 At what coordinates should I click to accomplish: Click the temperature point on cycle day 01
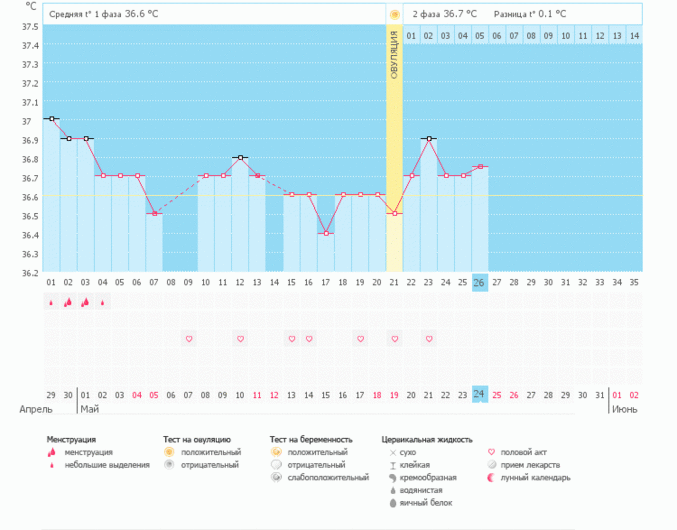51,119
